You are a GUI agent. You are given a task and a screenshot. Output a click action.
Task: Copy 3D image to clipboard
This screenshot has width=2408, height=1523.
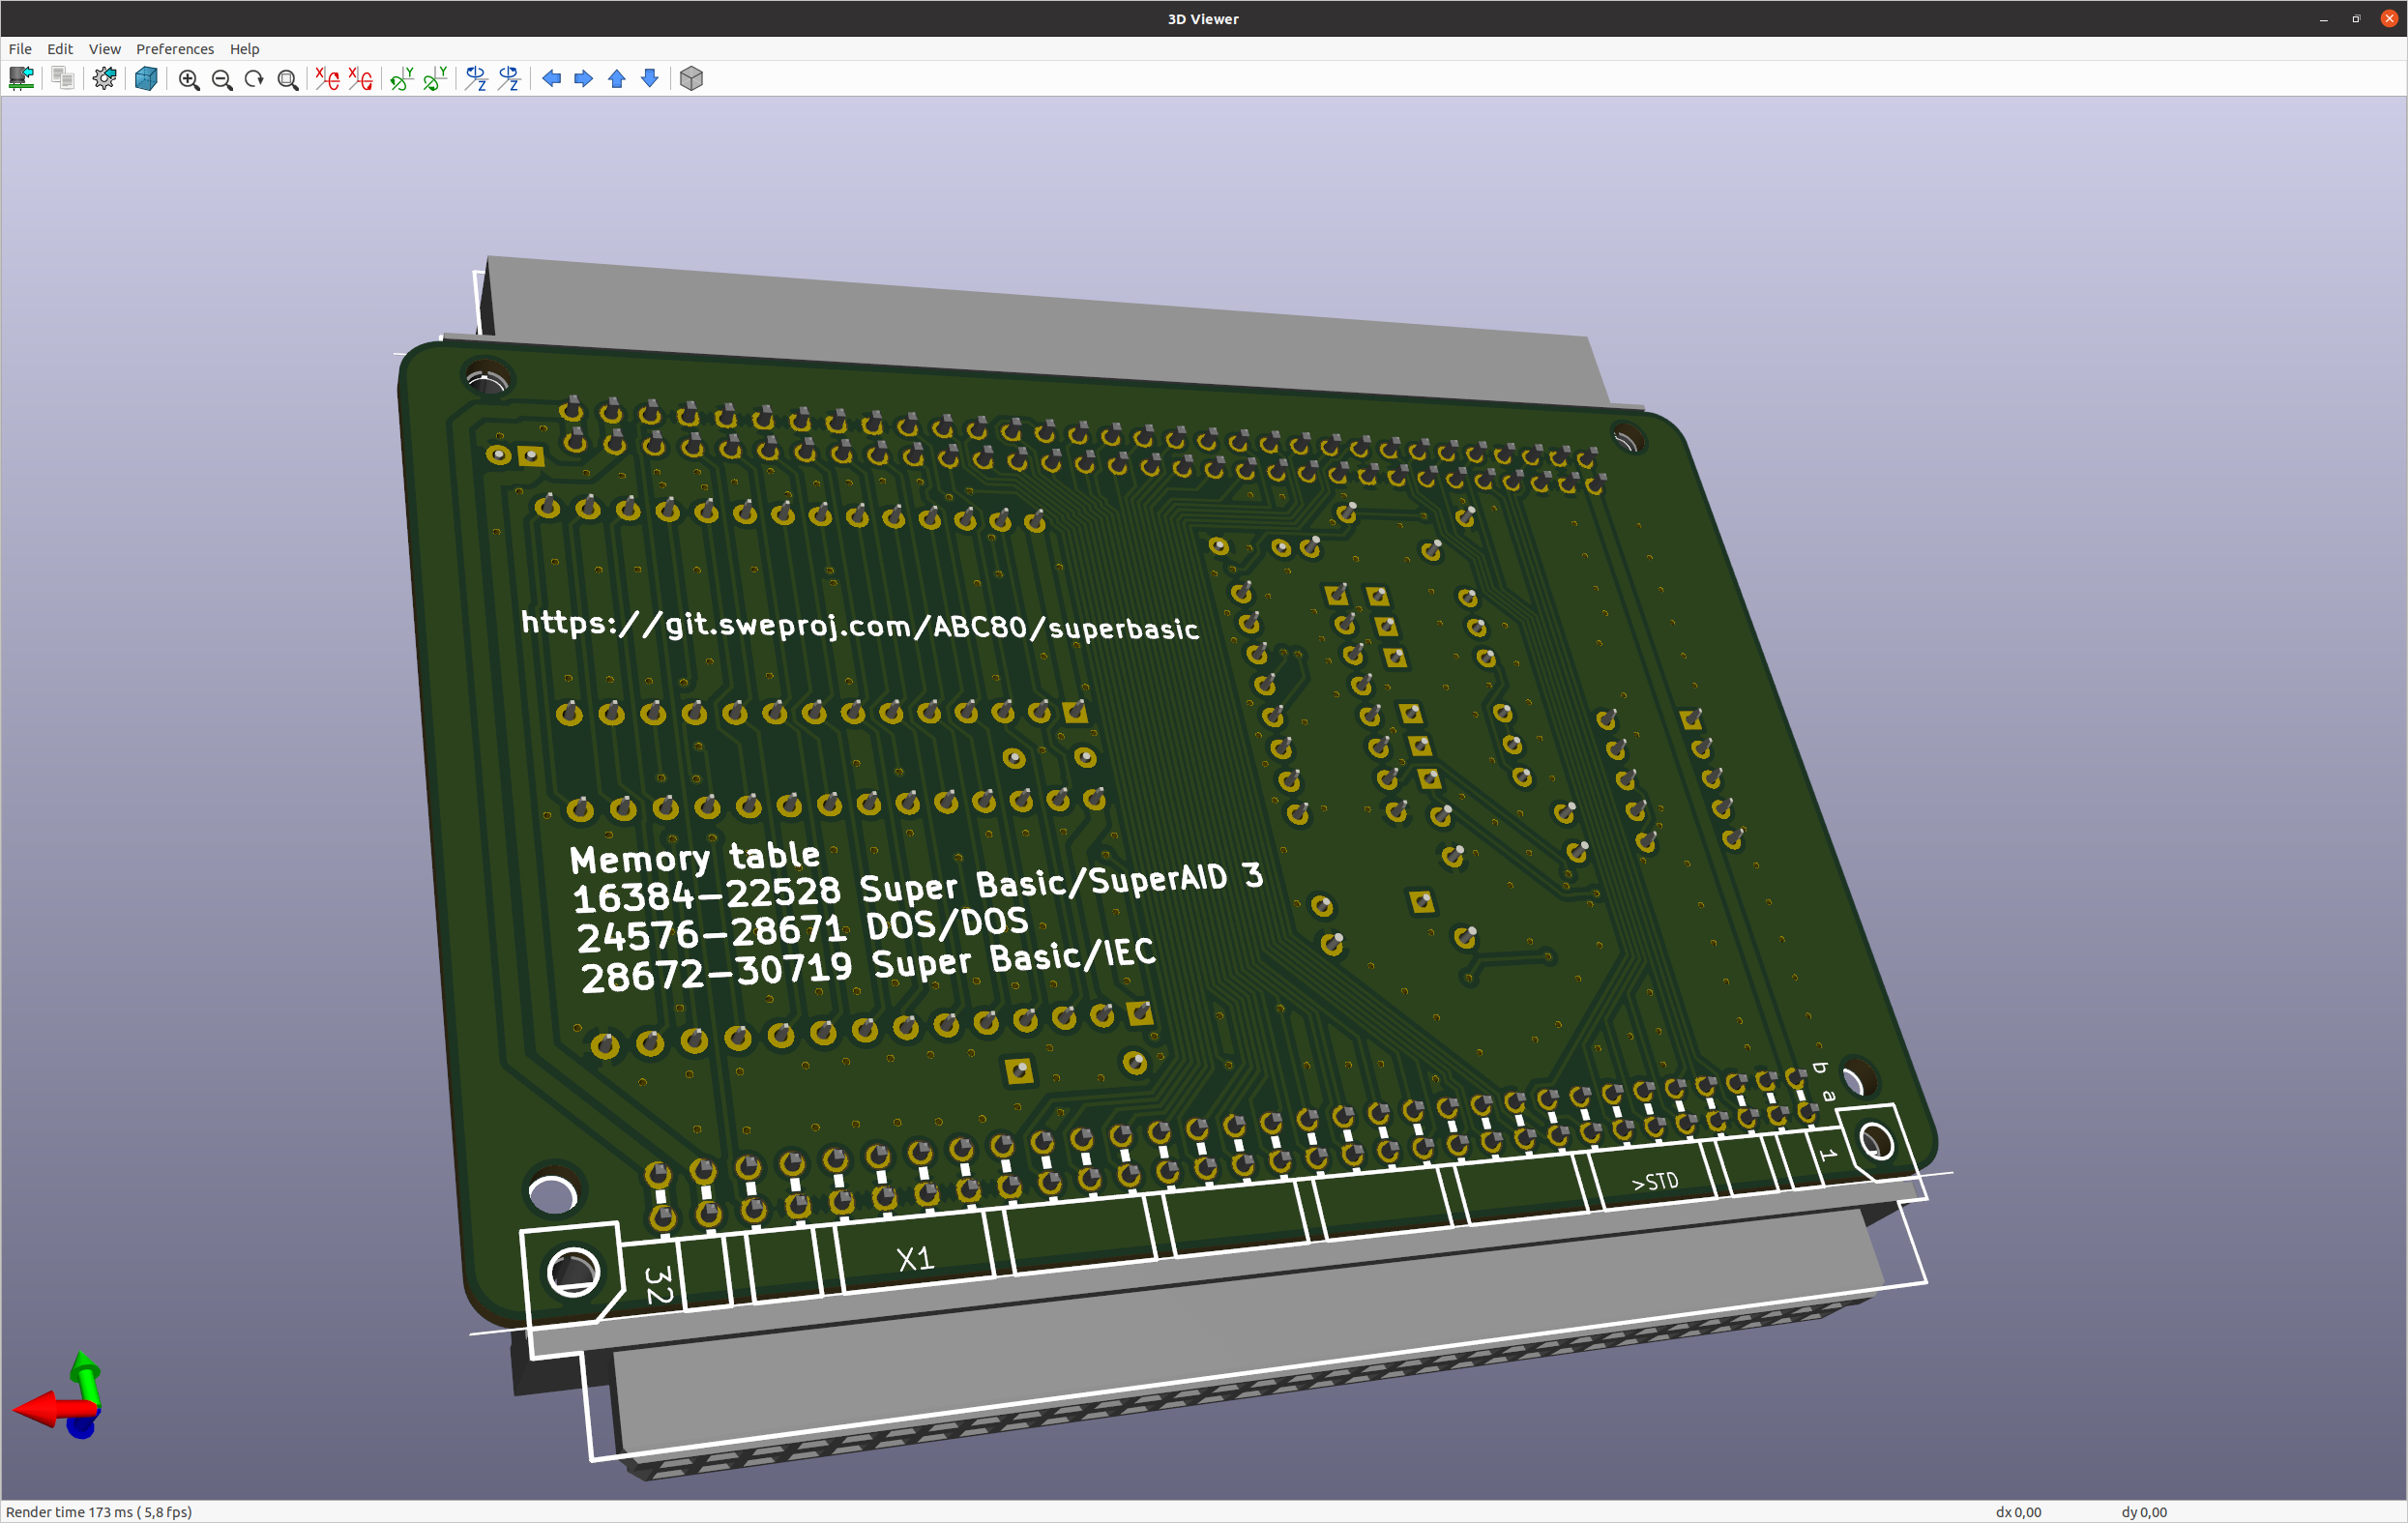click(x=63, y=79)
